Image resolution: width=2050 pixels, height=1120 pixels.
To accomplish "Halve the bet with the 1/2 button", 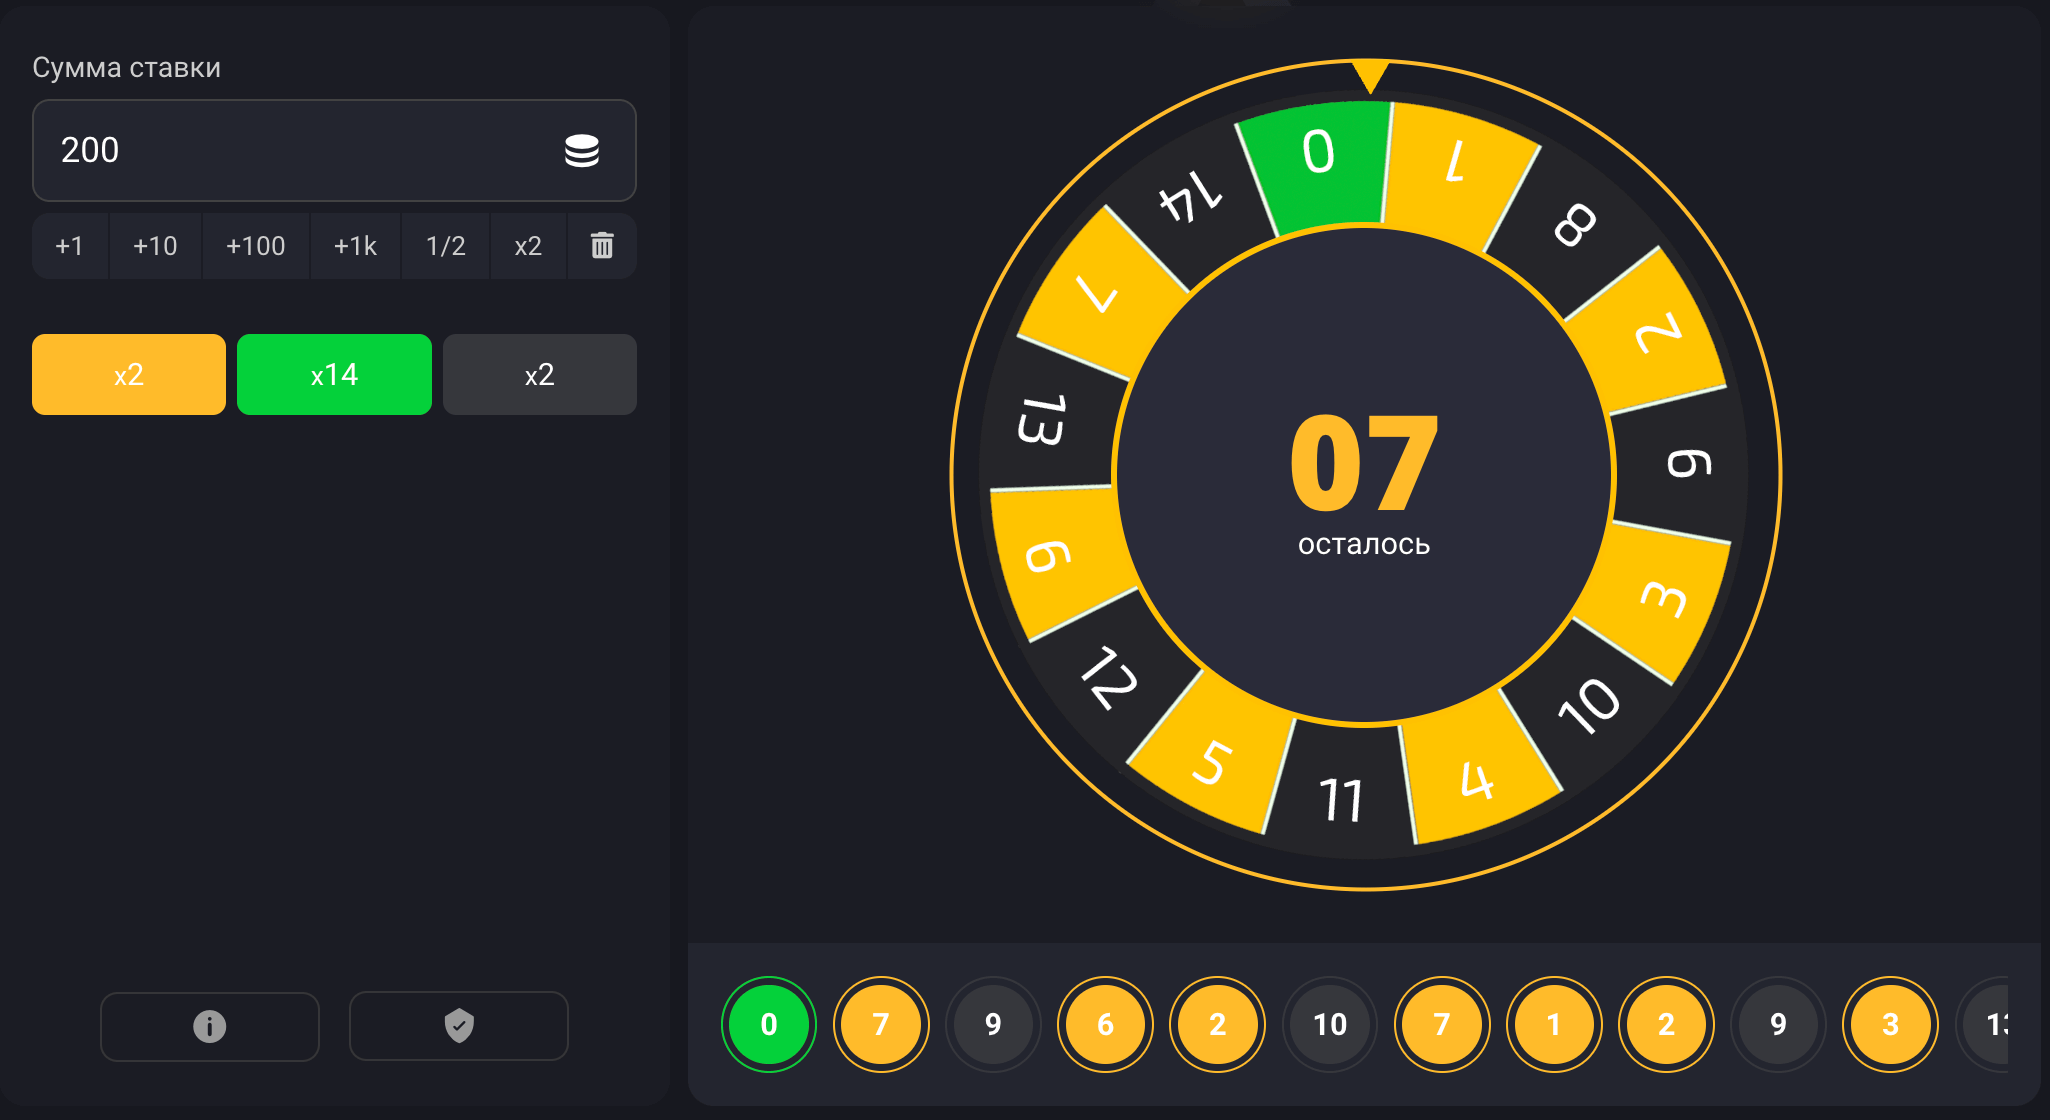I will click(445, 246).
